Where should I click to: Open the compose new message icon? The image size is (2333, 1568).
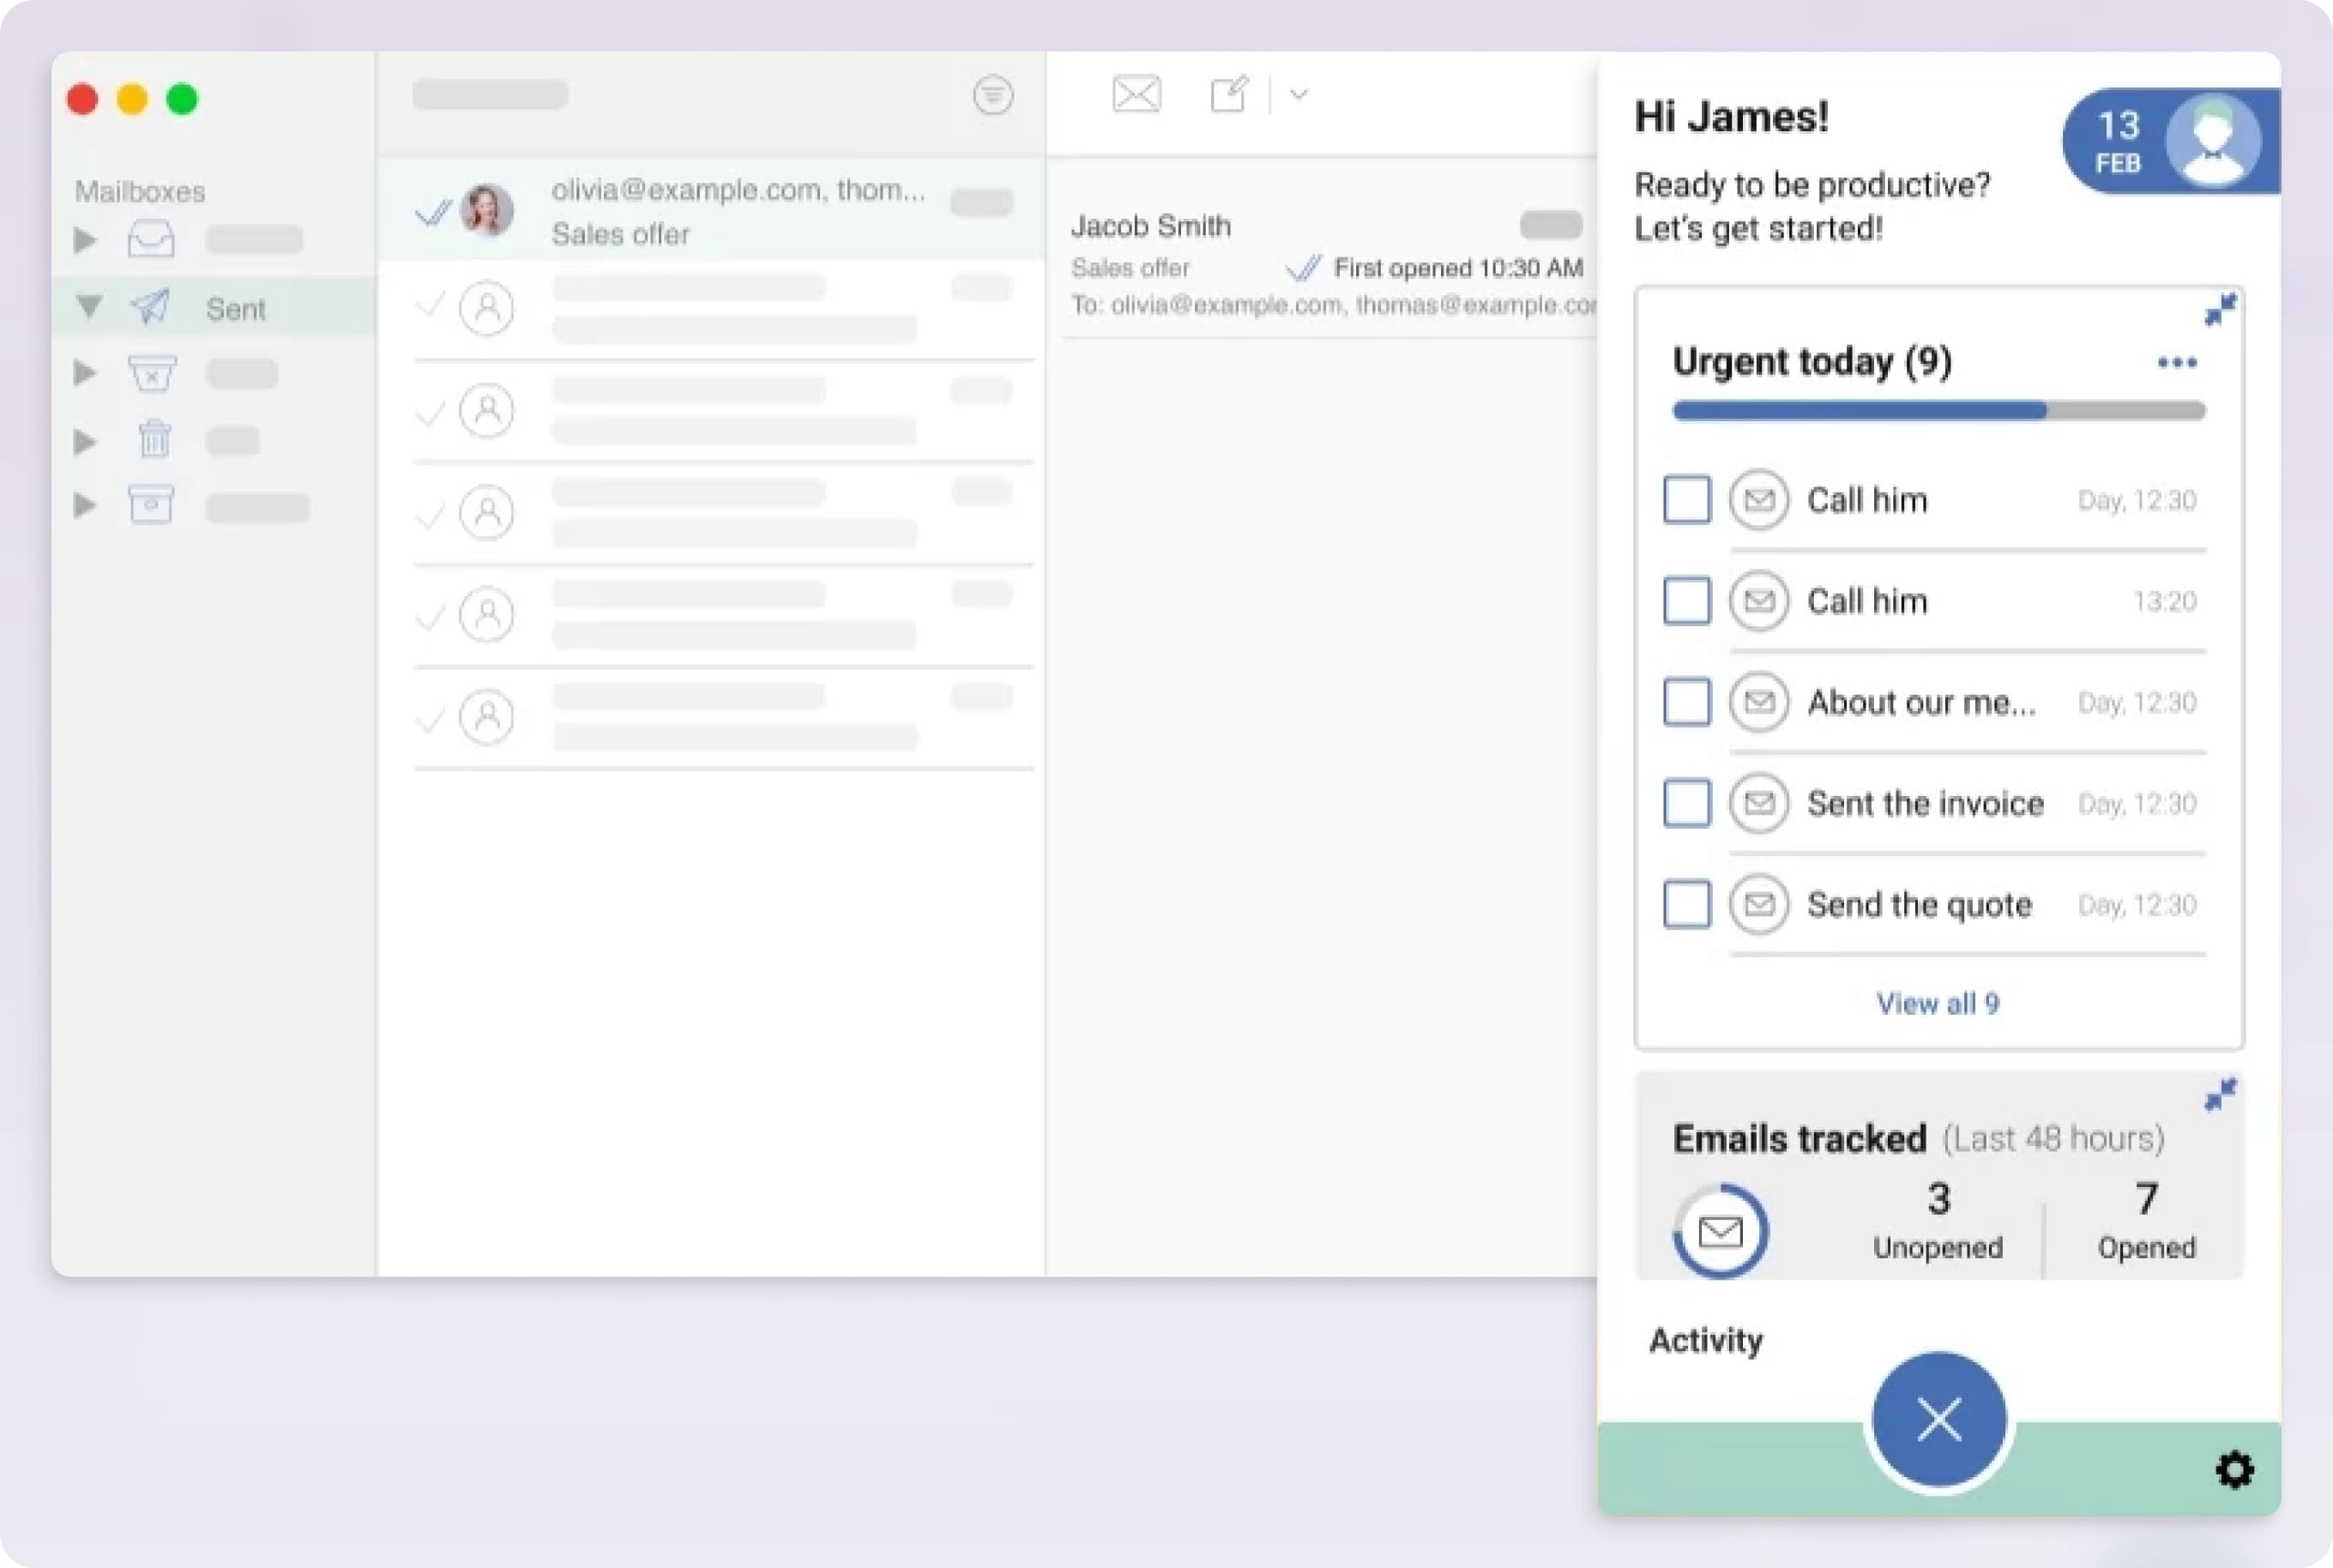pyautogui.click(x=1229, y=95)
